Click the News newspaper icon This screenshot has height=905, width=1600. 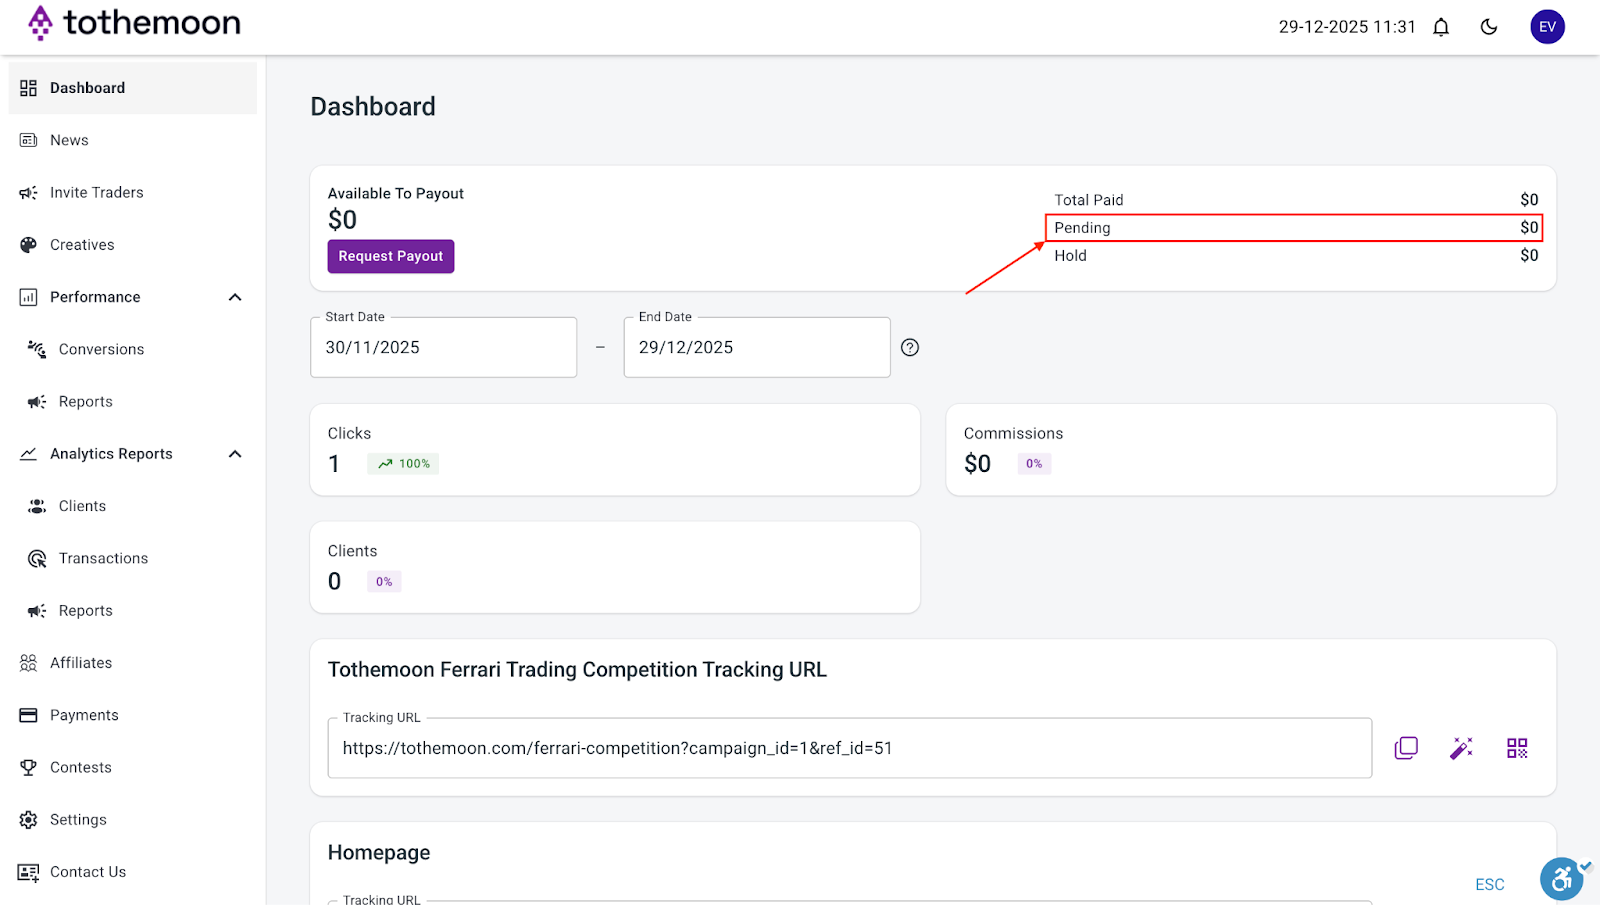click(28, 140)
